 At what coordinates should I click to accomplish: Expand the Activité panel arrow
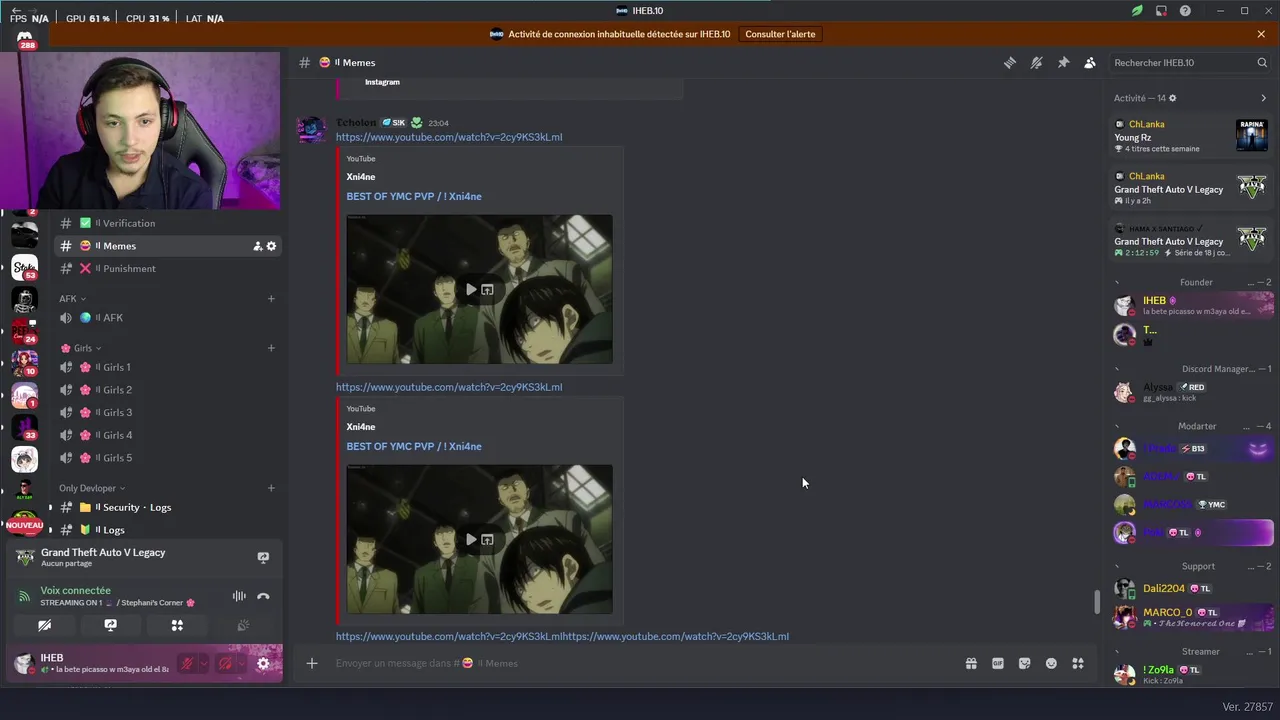coord(1263,98)
